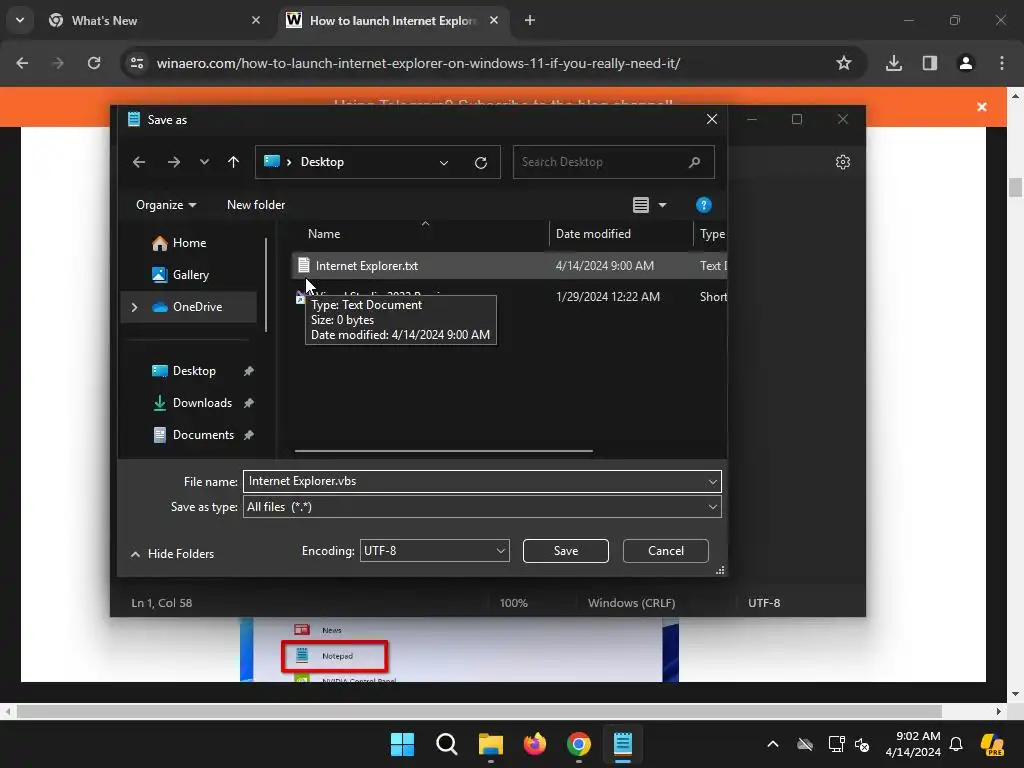The width and height of the screenshot is (1024, 768).
Task: Go up one folder level in Save as dialog
Action: pyautogui.click(x=233, y=162)
